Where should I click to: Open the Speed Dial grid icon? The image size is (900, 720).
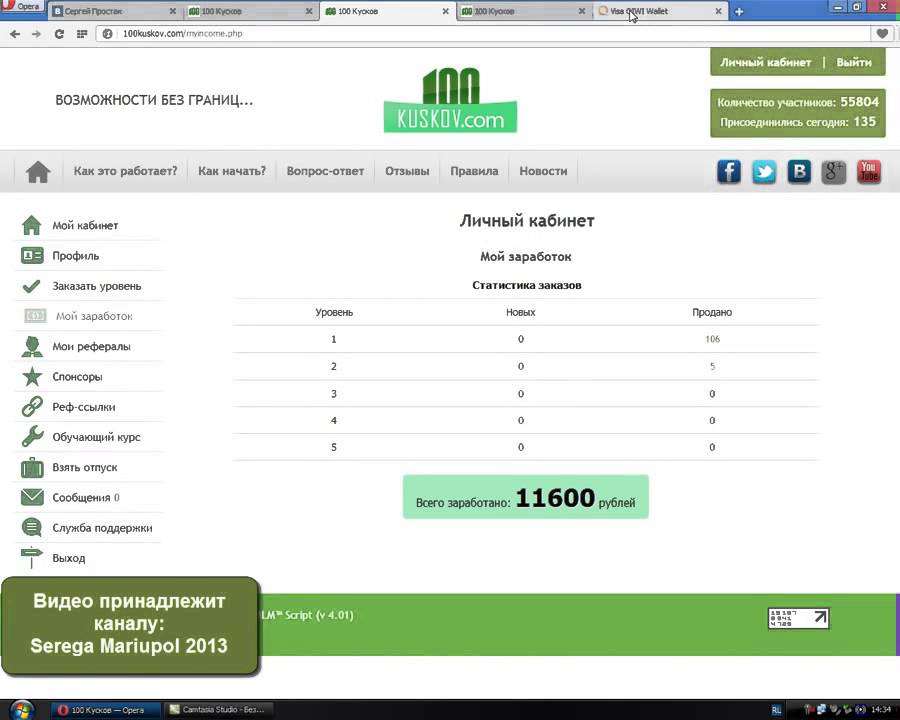pyautogui.click(x=82, y=34)
